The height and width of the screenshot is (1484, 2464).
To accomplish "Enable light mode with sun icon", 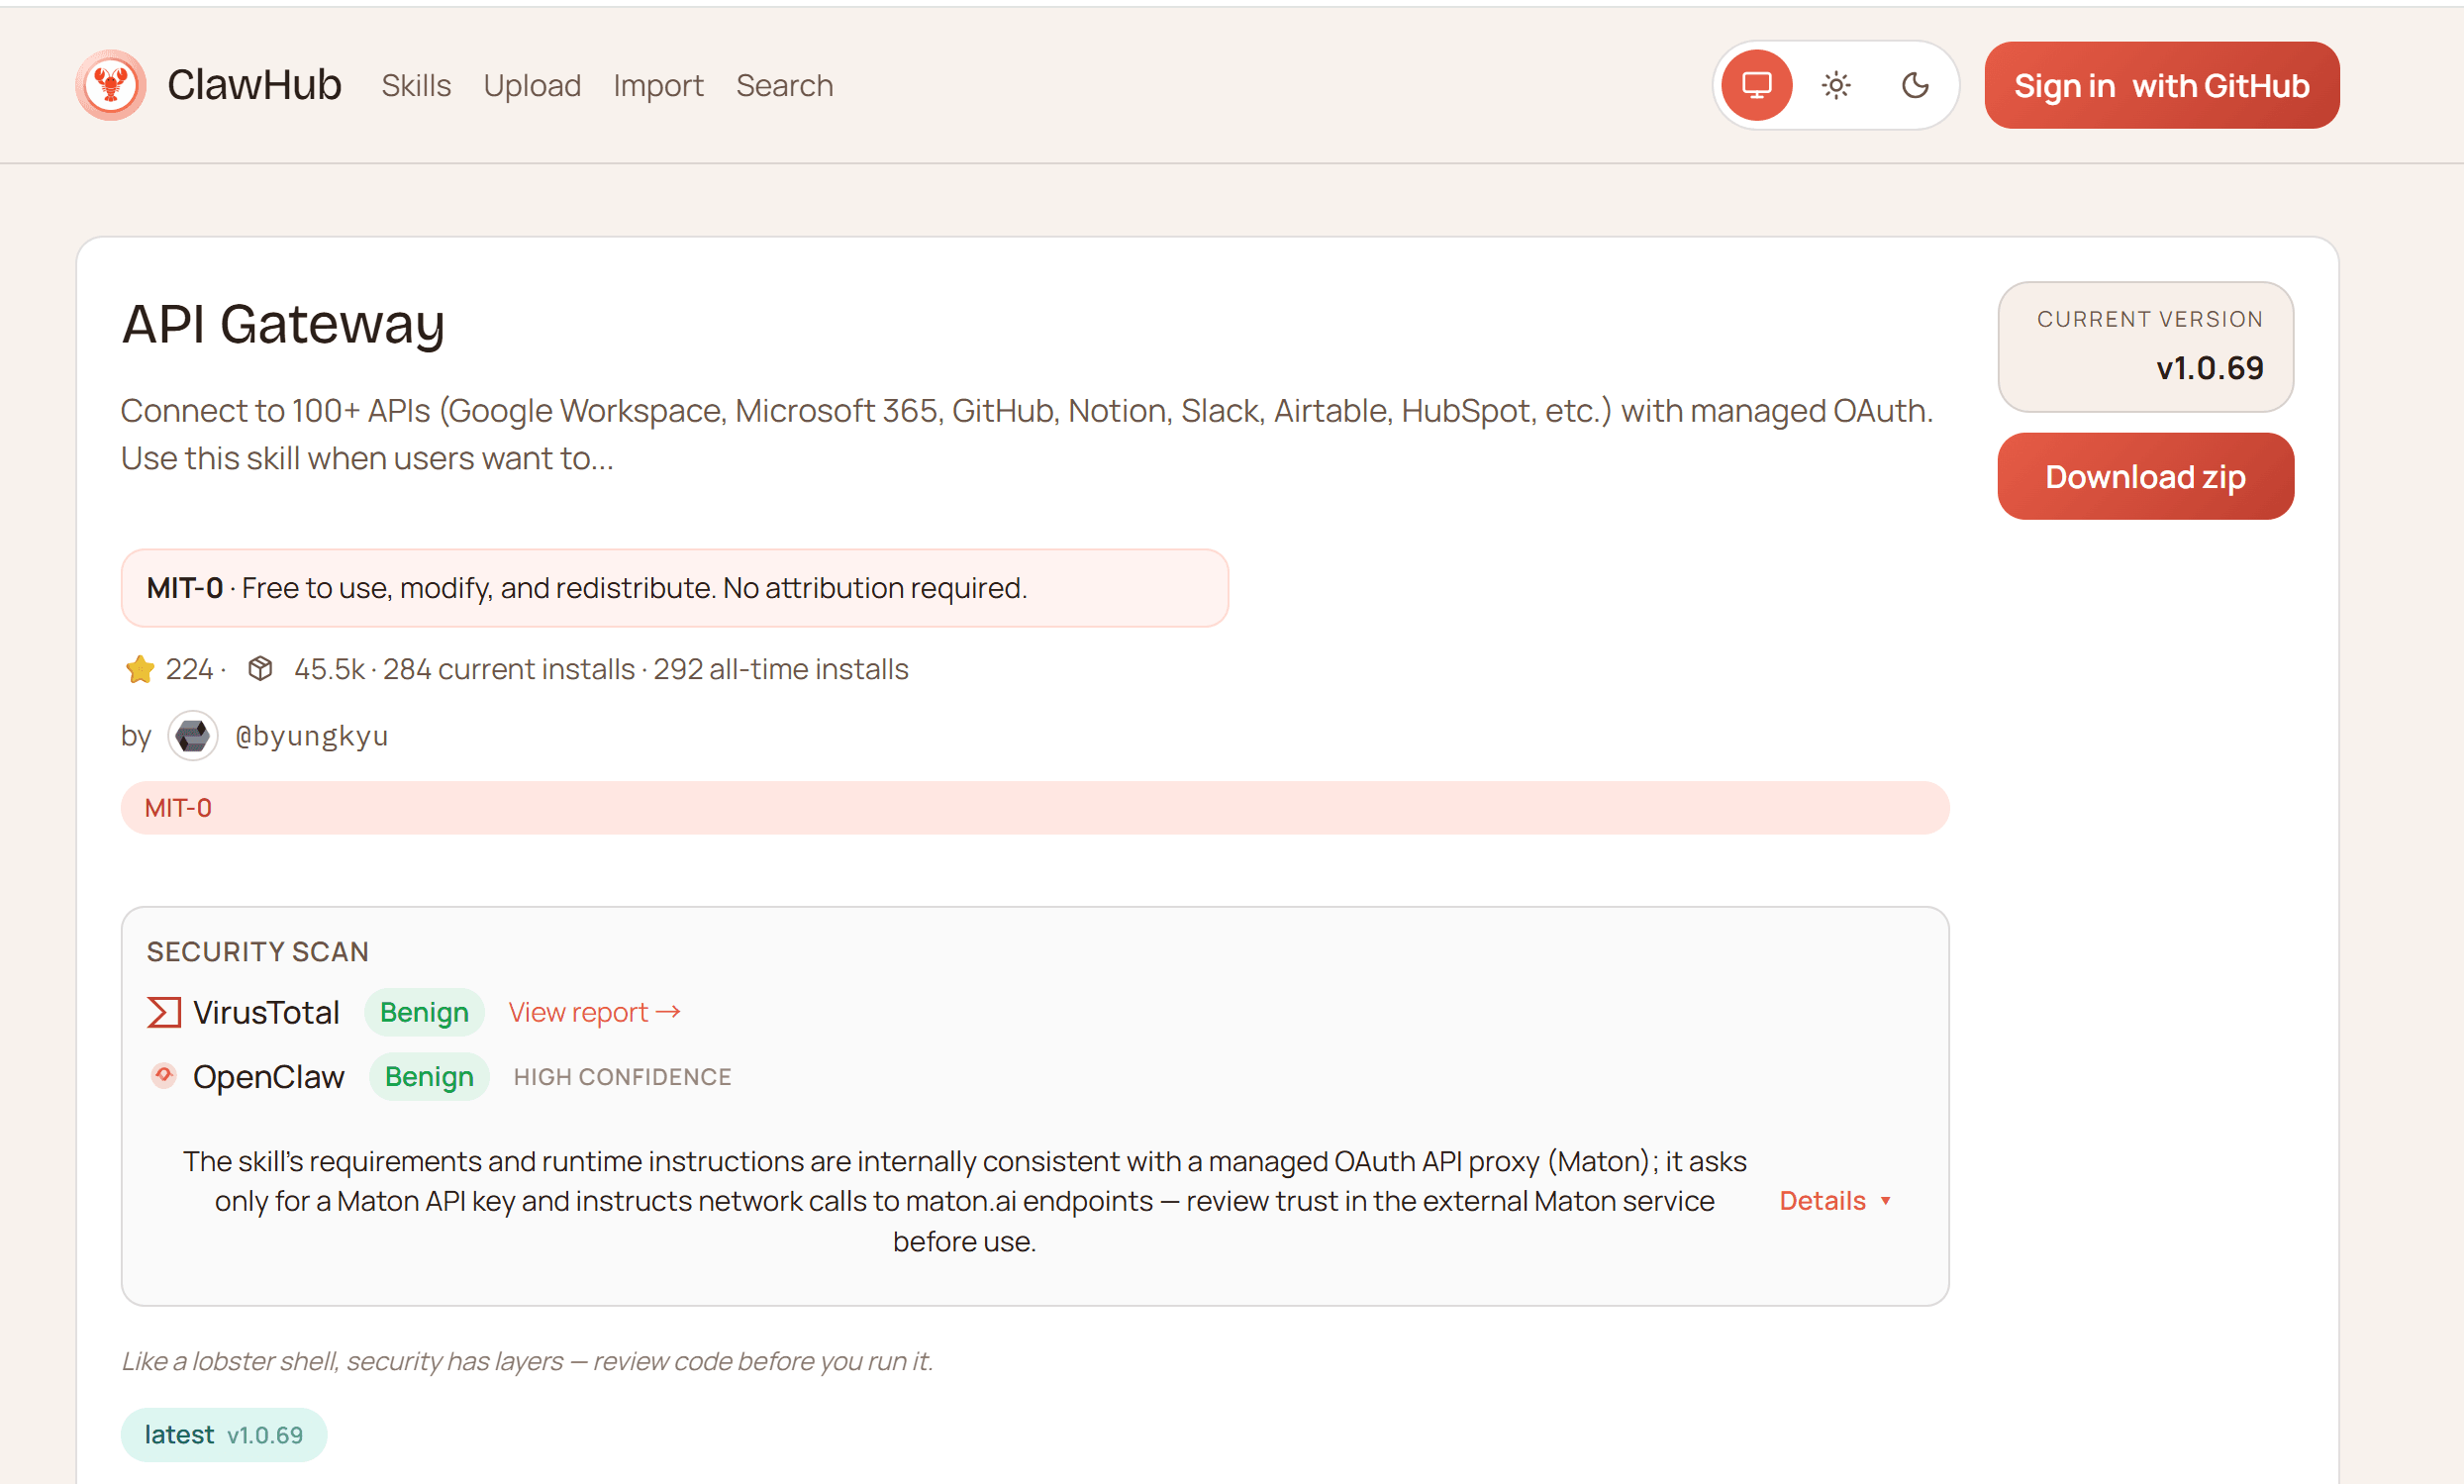I will click(1836, 85).
